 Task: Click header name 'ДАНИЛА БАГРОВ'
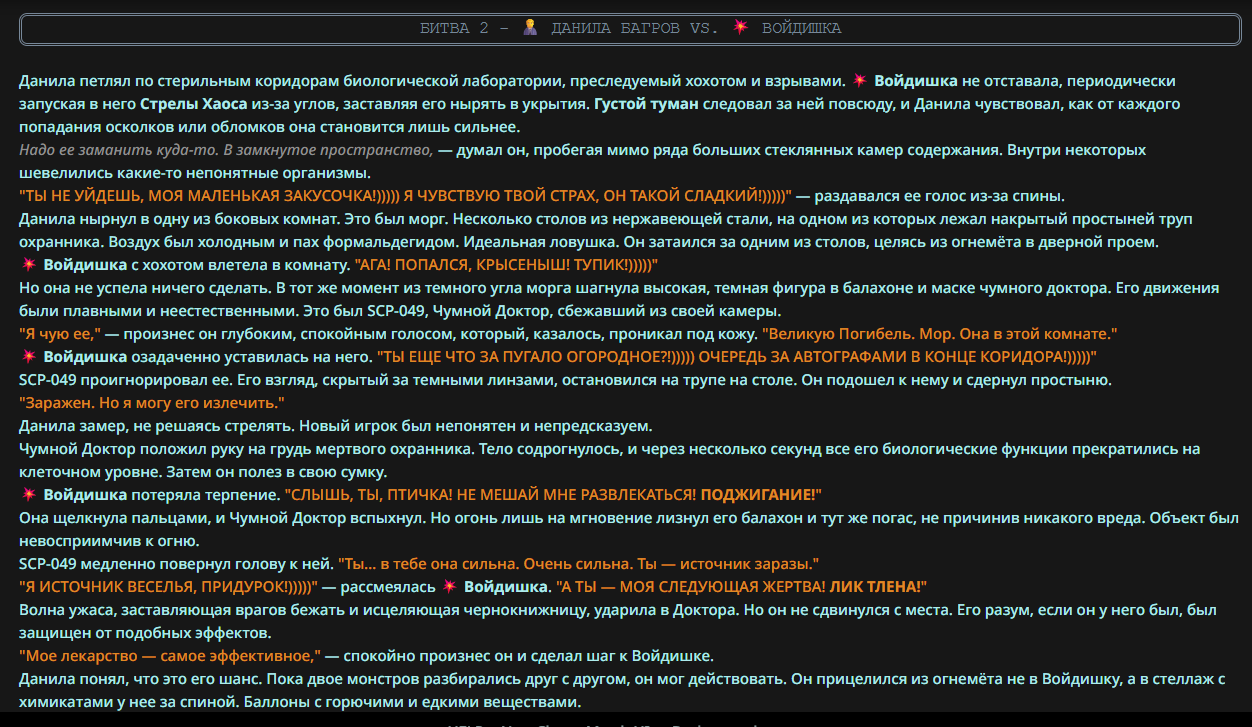[615, 28]
